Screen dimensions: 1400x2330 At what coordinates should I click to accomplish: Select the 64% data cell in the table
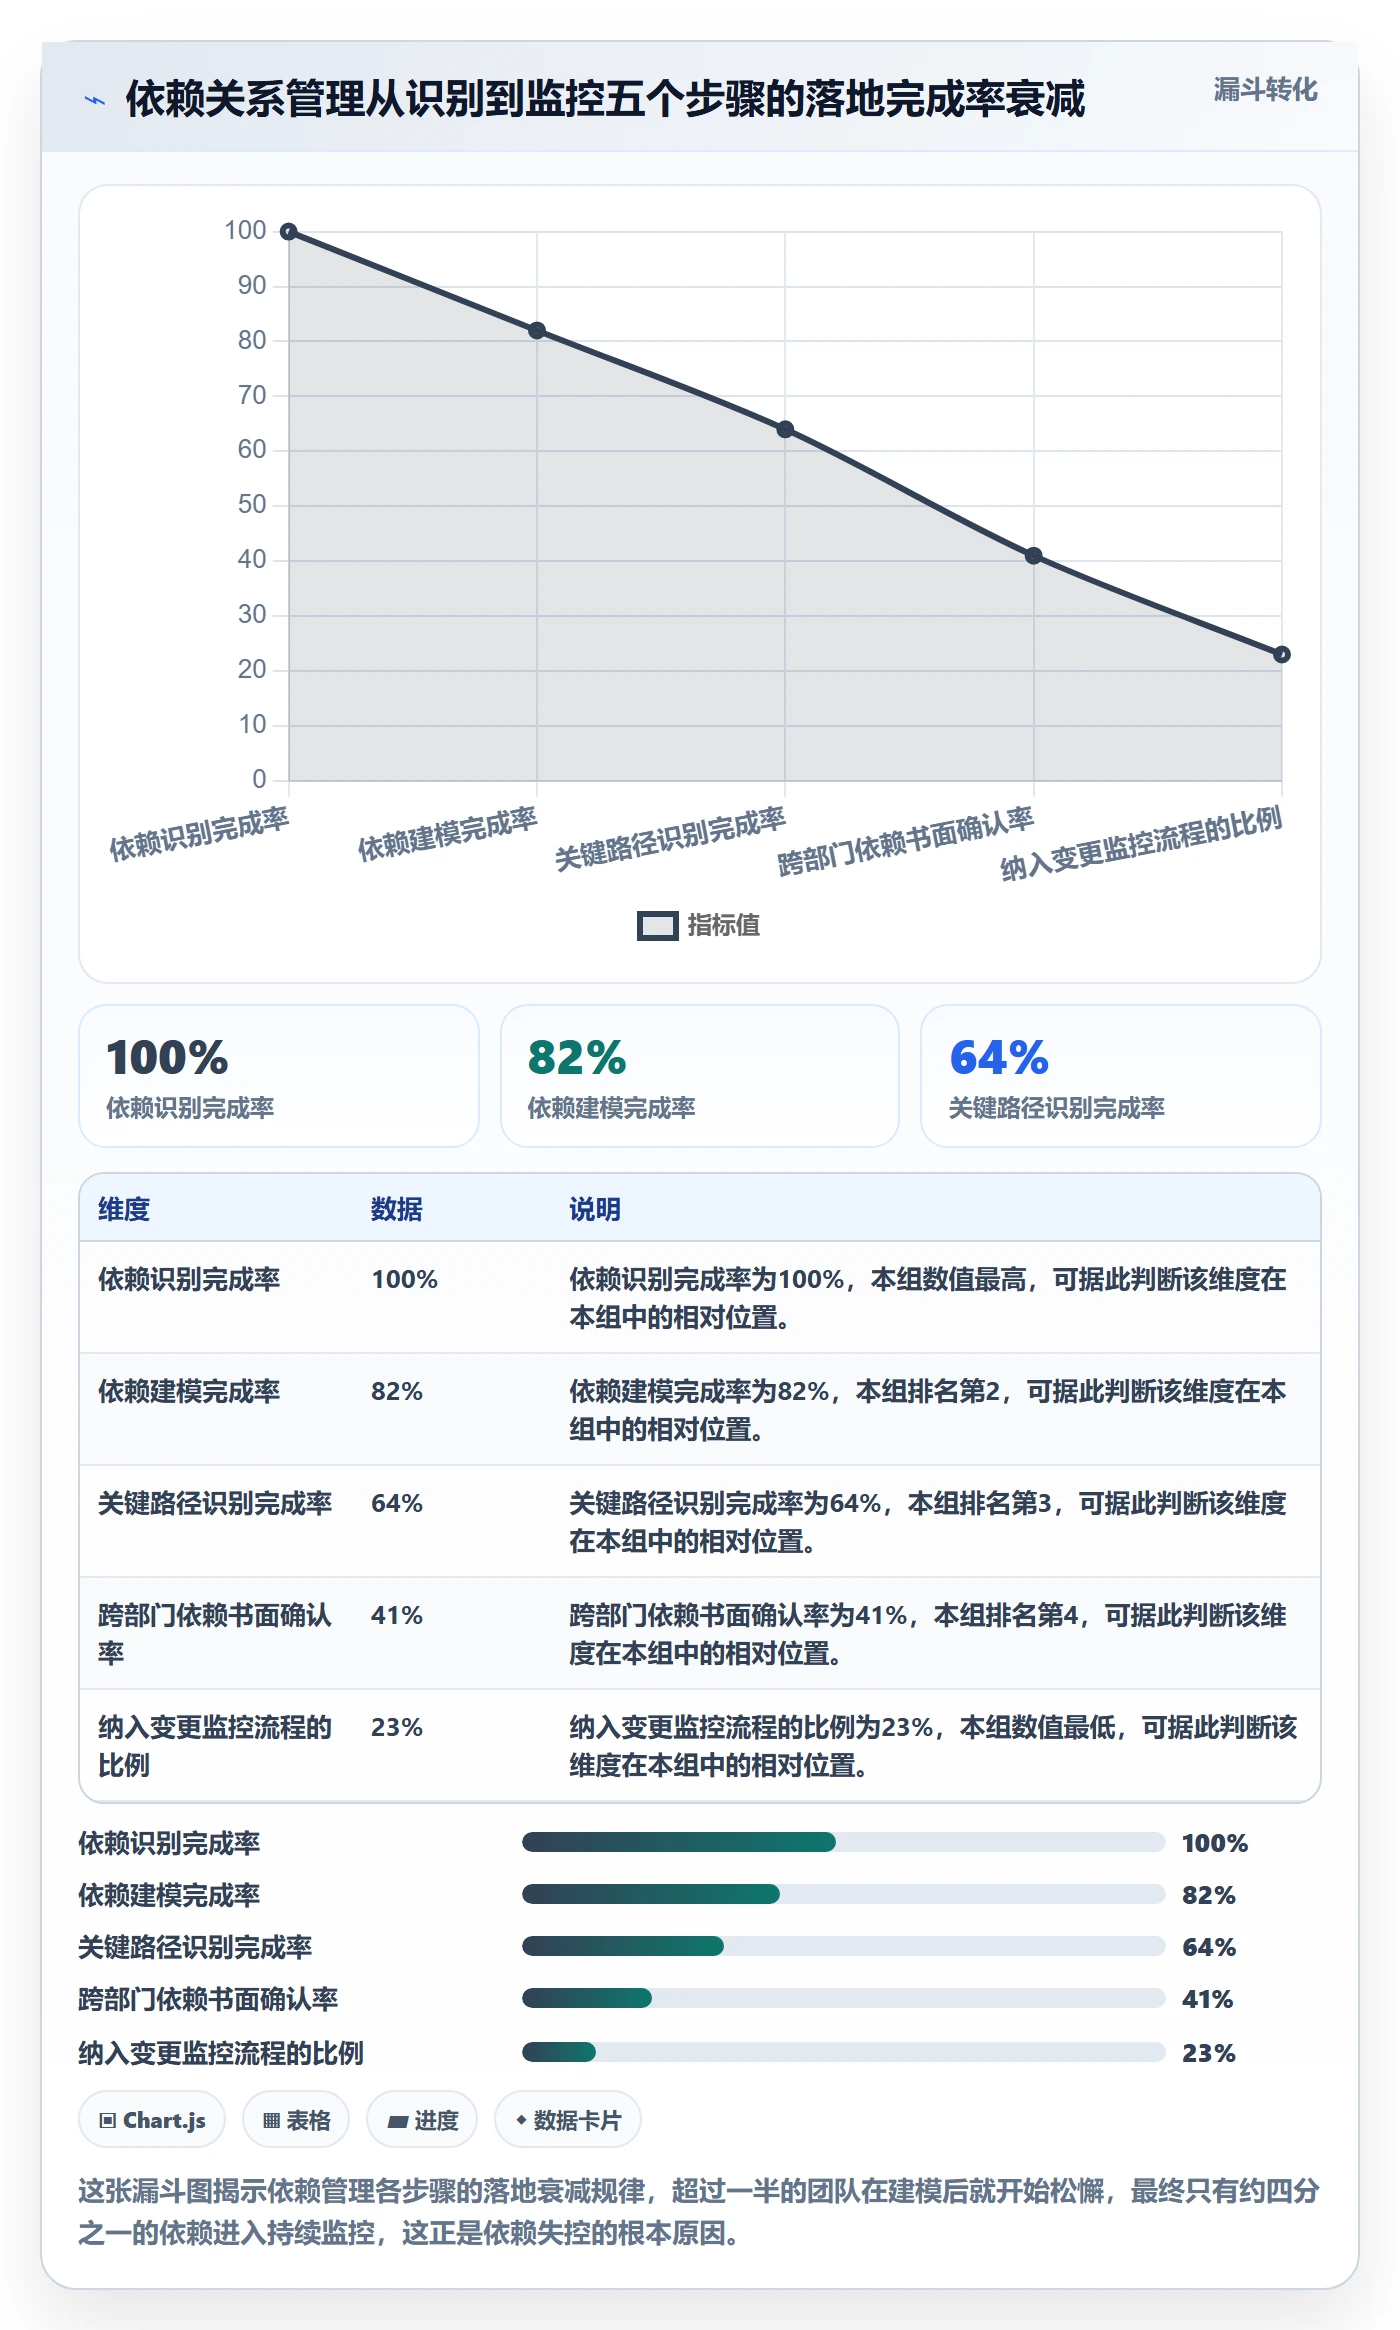click(x=397, y=1503)
